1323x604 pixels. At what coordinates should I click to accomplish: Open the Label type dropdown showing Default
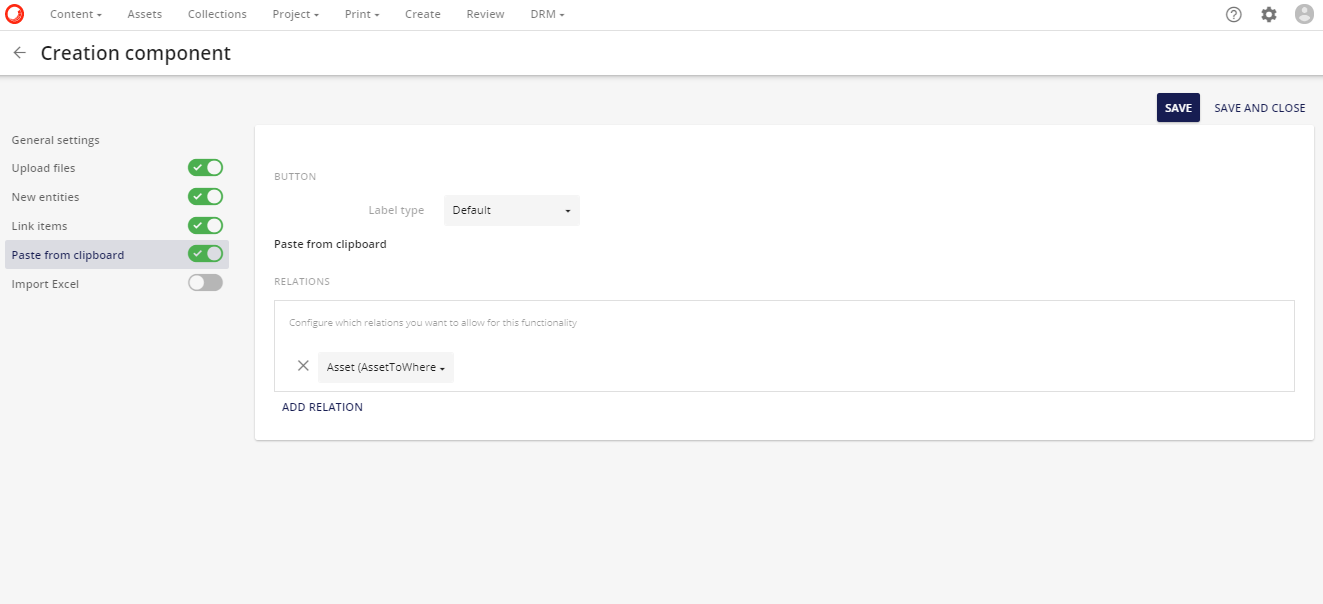(x=511, y=210)
